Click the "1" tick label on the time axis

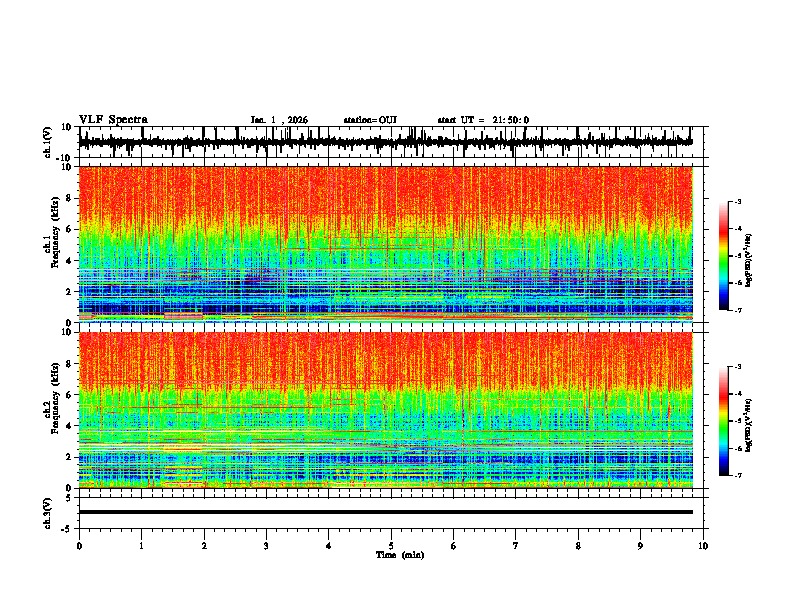[x=141, y=546]
